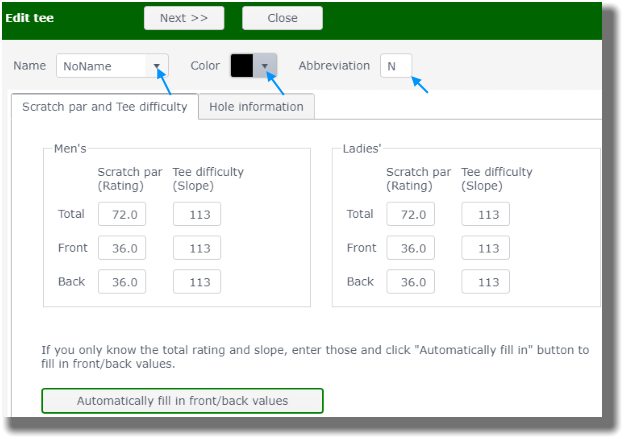Click the Ladies' group label
Screen dimensions: 624x439
pyautogui.click(x=362, y=148)
